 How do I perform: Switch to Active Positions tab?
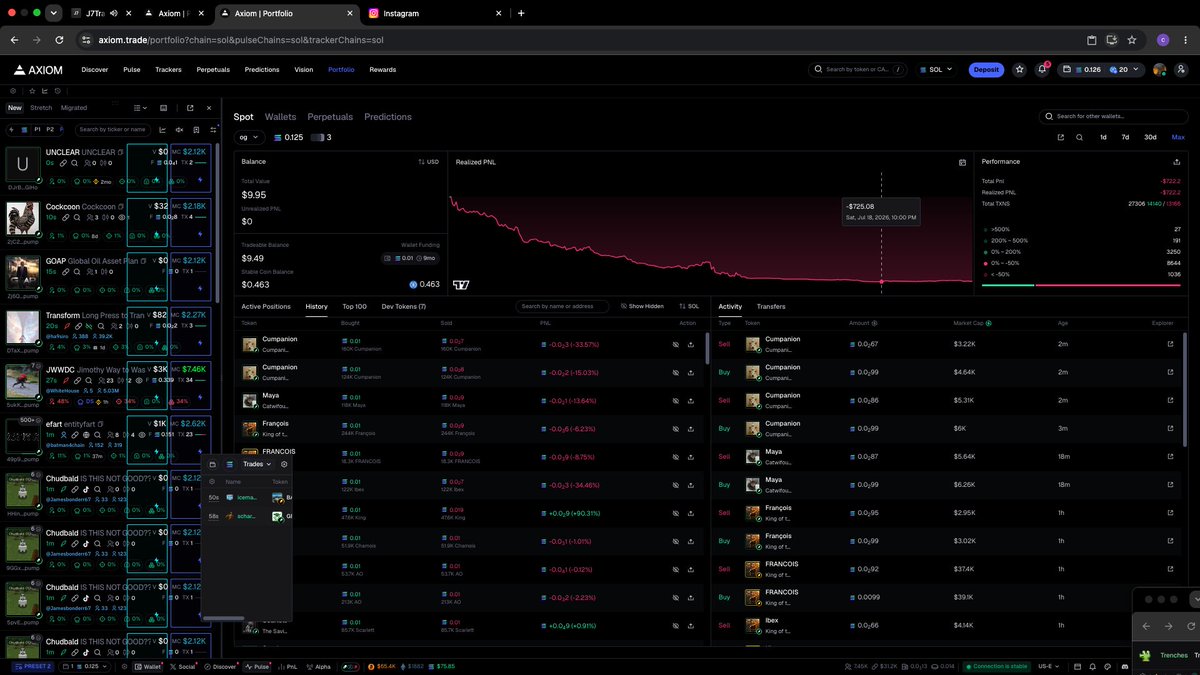pyautogui.click(x=266, y=306)
